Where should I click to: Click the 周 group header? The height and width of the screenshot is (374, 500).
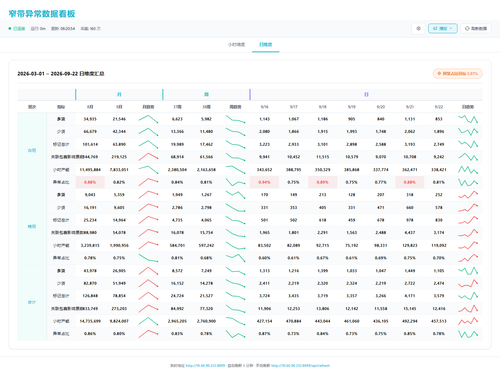point(206,95)
